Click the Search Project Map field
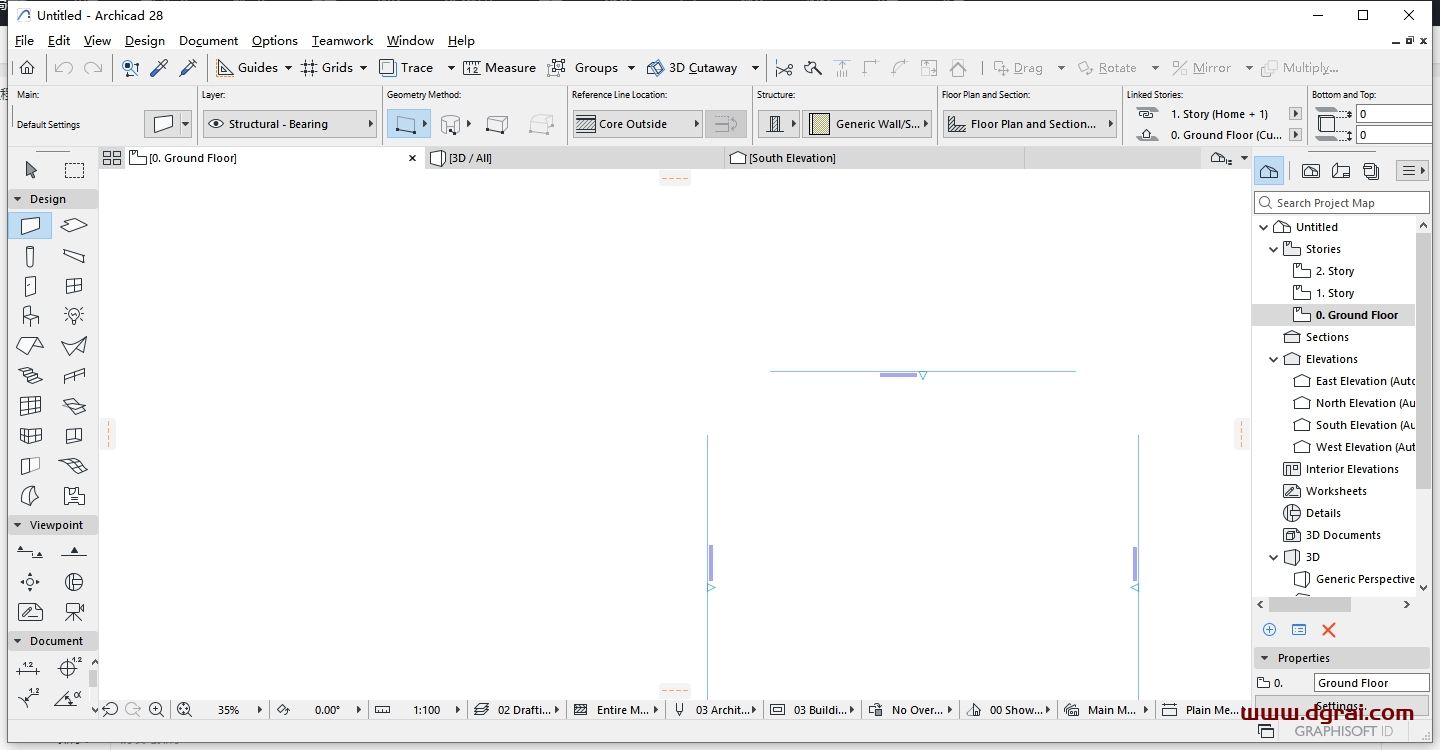 pos(1342,203)
